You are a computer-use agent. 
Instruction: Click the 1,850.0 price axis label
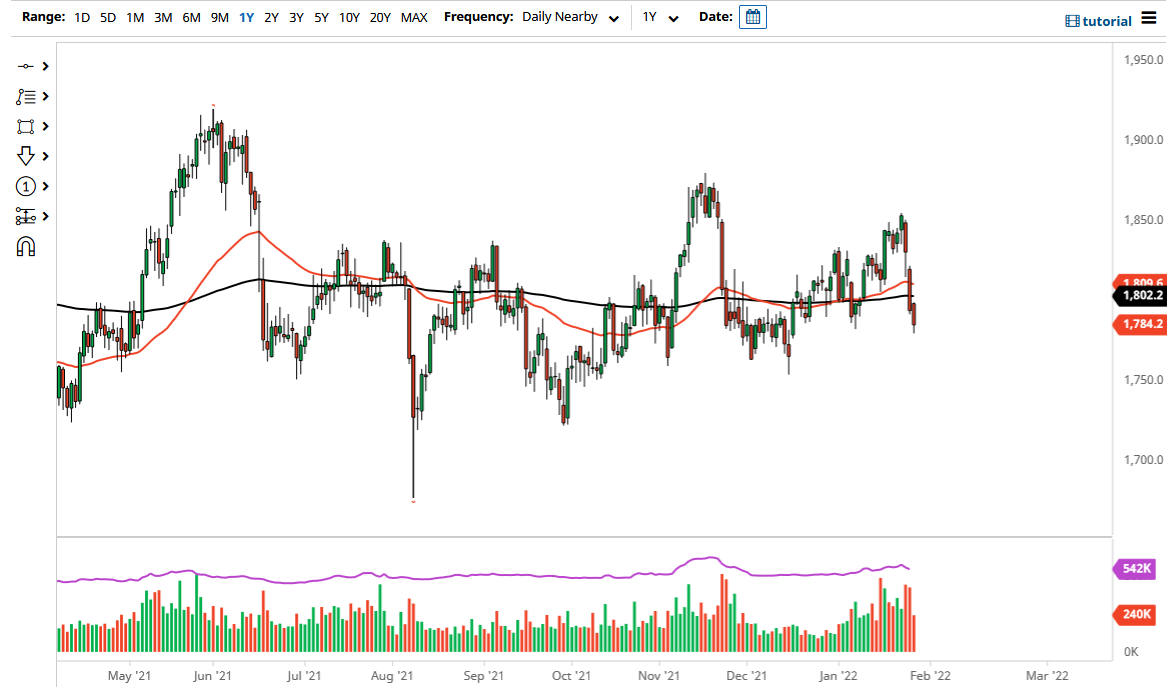click(1143, 220)
